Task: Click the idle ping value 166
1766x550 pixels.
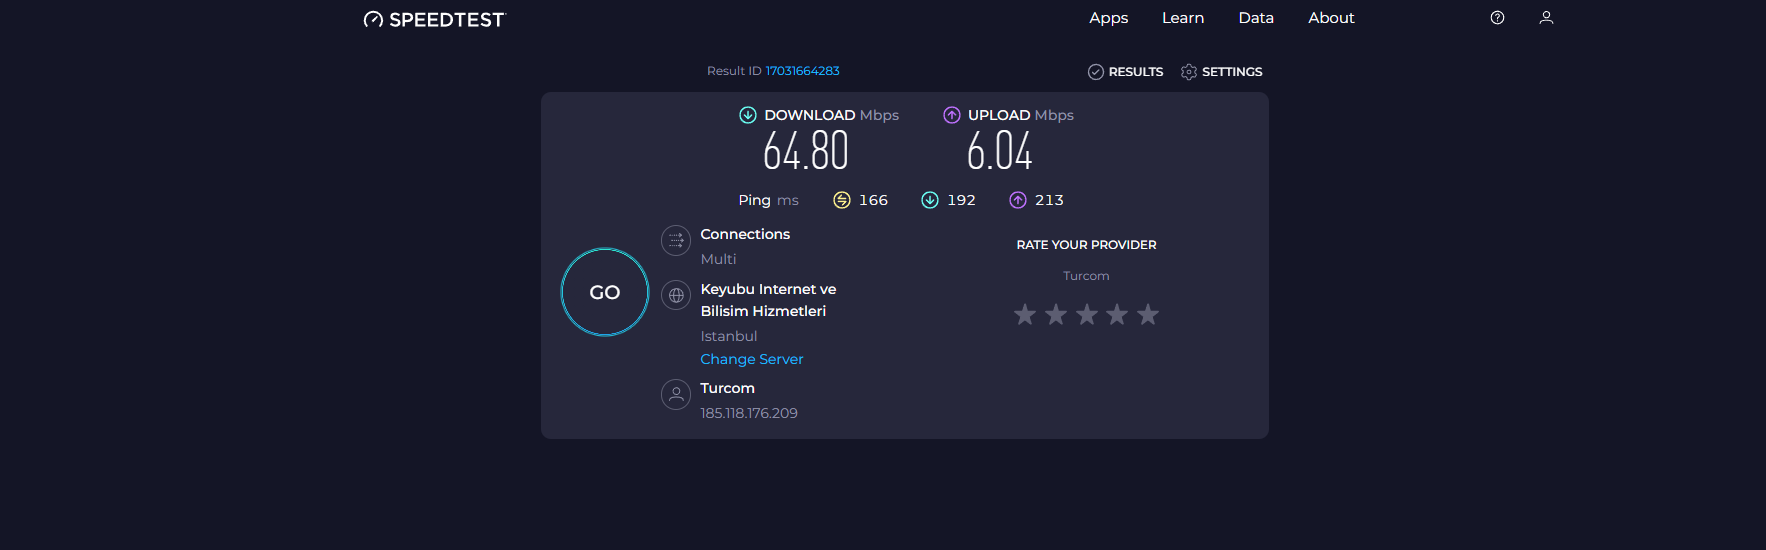Action: [873, 200]
